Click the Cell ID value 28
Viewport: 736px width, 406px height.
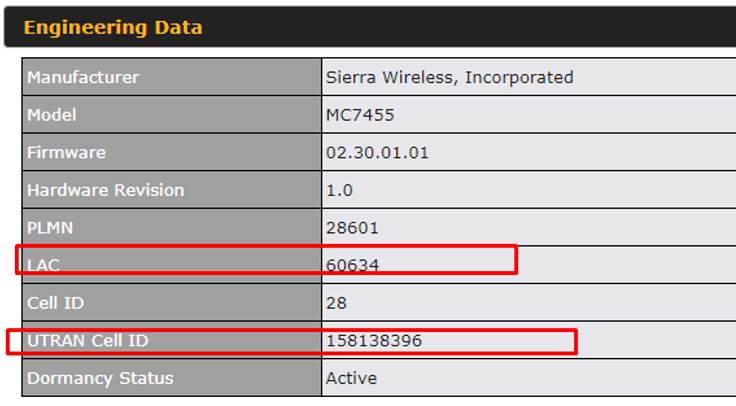[336, 303]
